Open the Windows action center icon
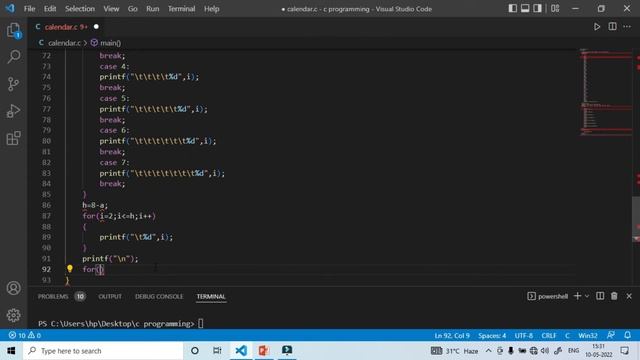Image resolution: width=640 pixels, height=360 pixels. [x=624, y=351]
